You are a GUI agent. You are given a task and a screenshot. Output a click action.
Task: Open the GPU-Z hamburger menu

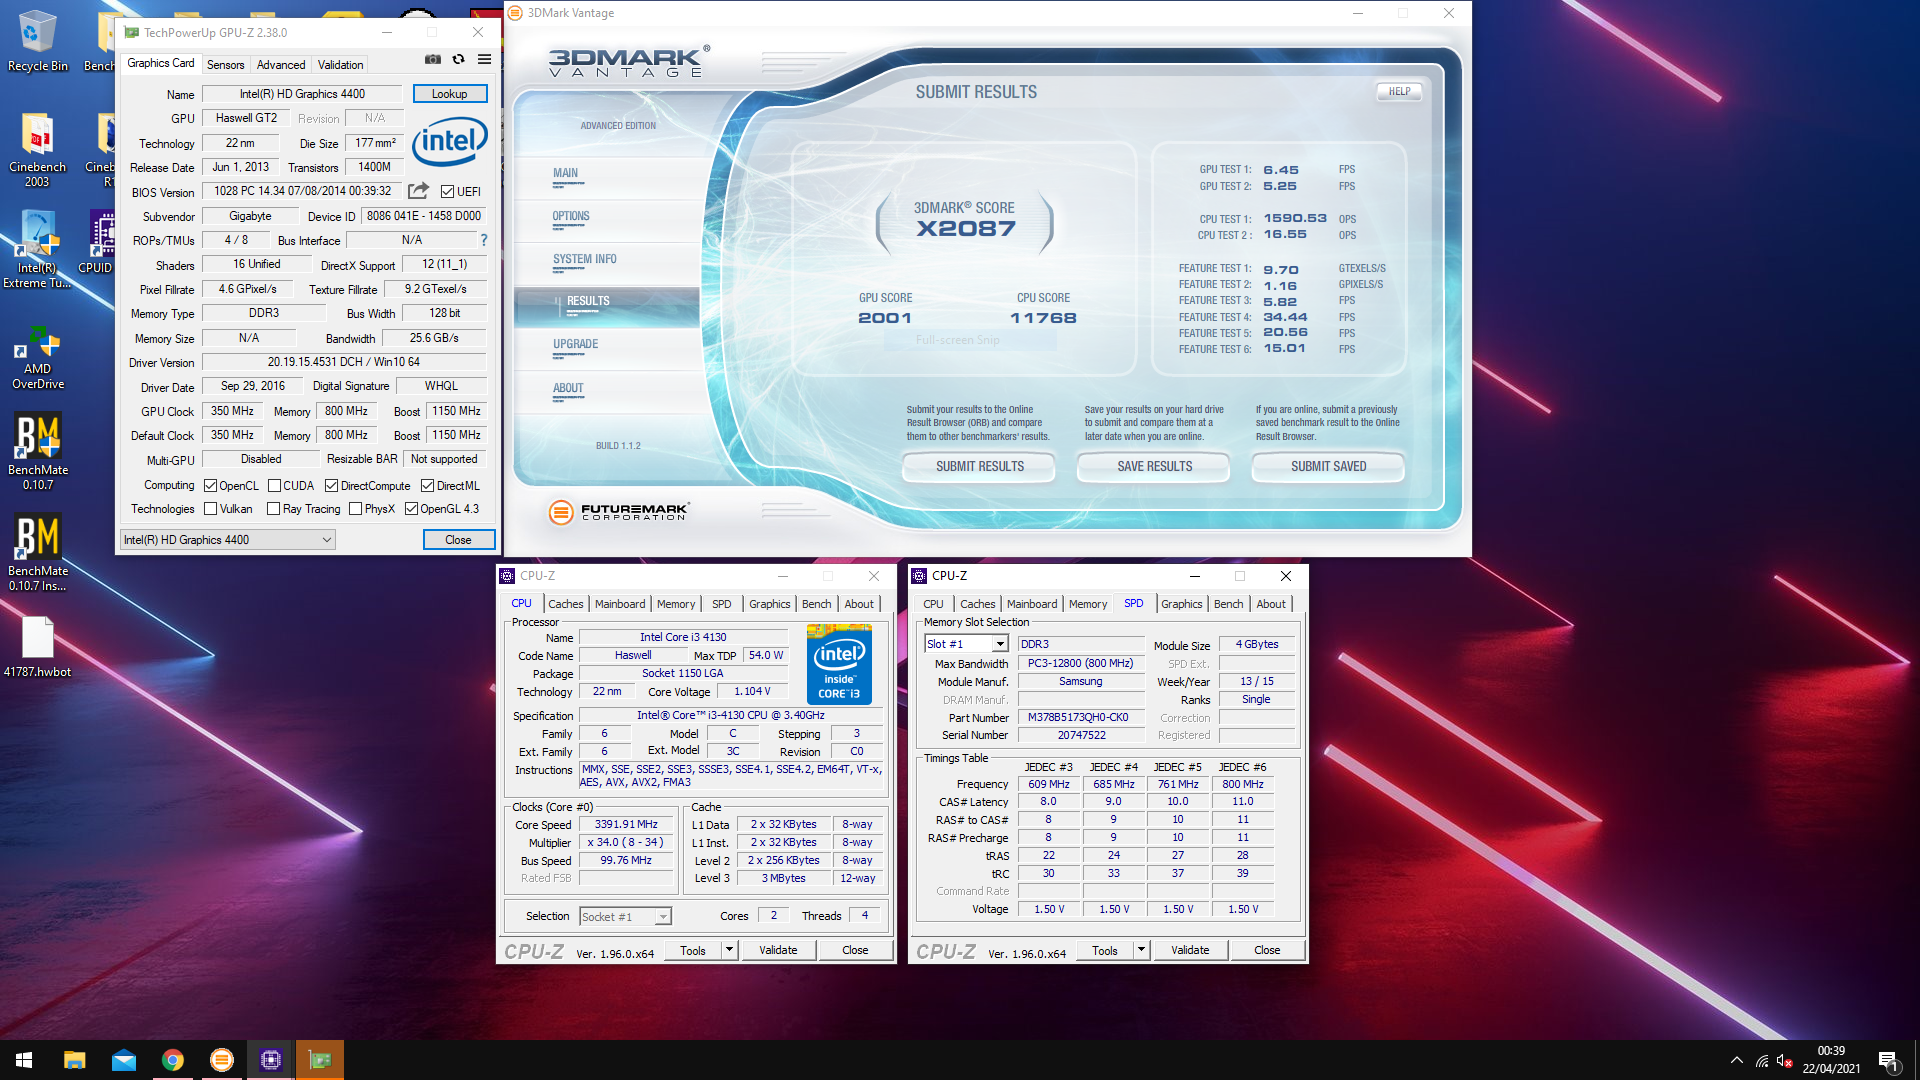click(484, 60)
